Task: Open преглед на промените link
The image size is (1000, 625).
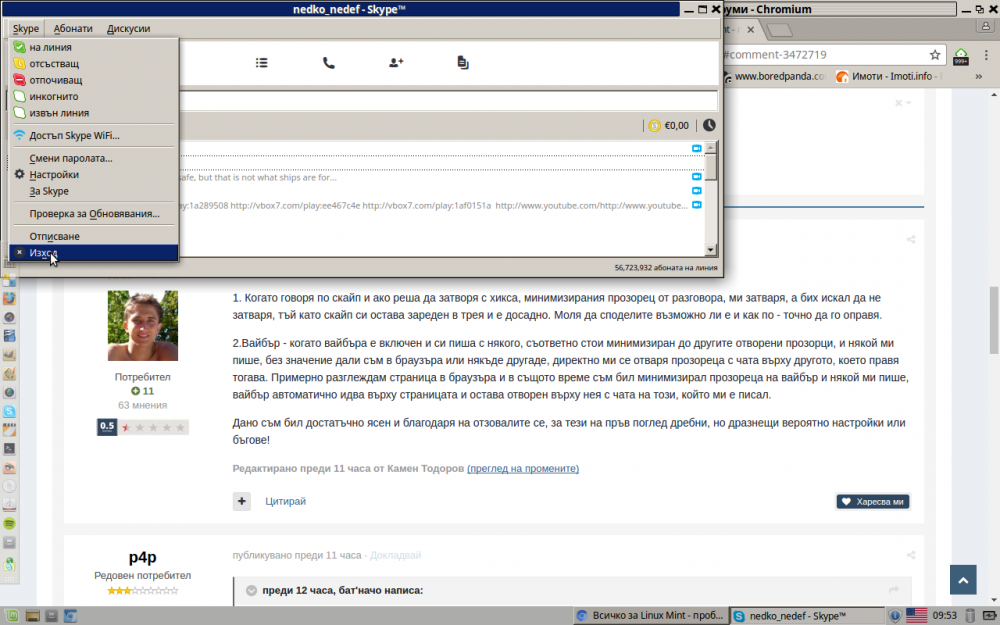Action: (523, 468)
